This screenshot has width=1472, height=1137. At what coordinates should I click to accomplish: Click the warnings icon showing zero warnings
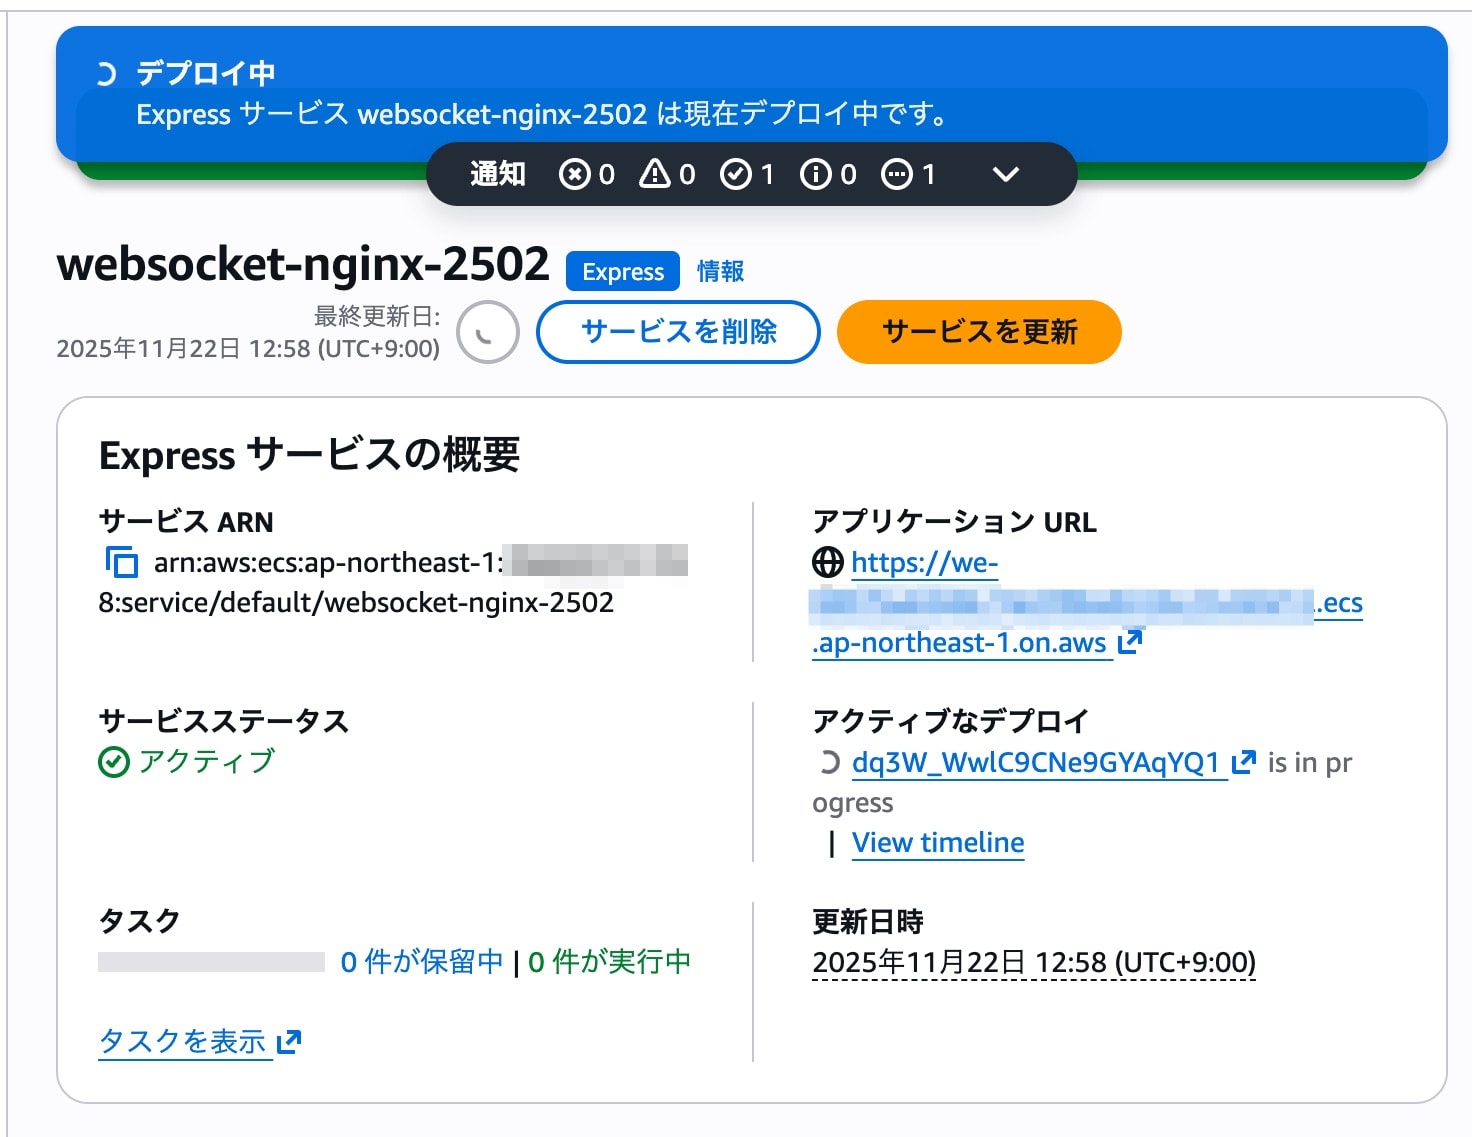click(x=654, y=173)
